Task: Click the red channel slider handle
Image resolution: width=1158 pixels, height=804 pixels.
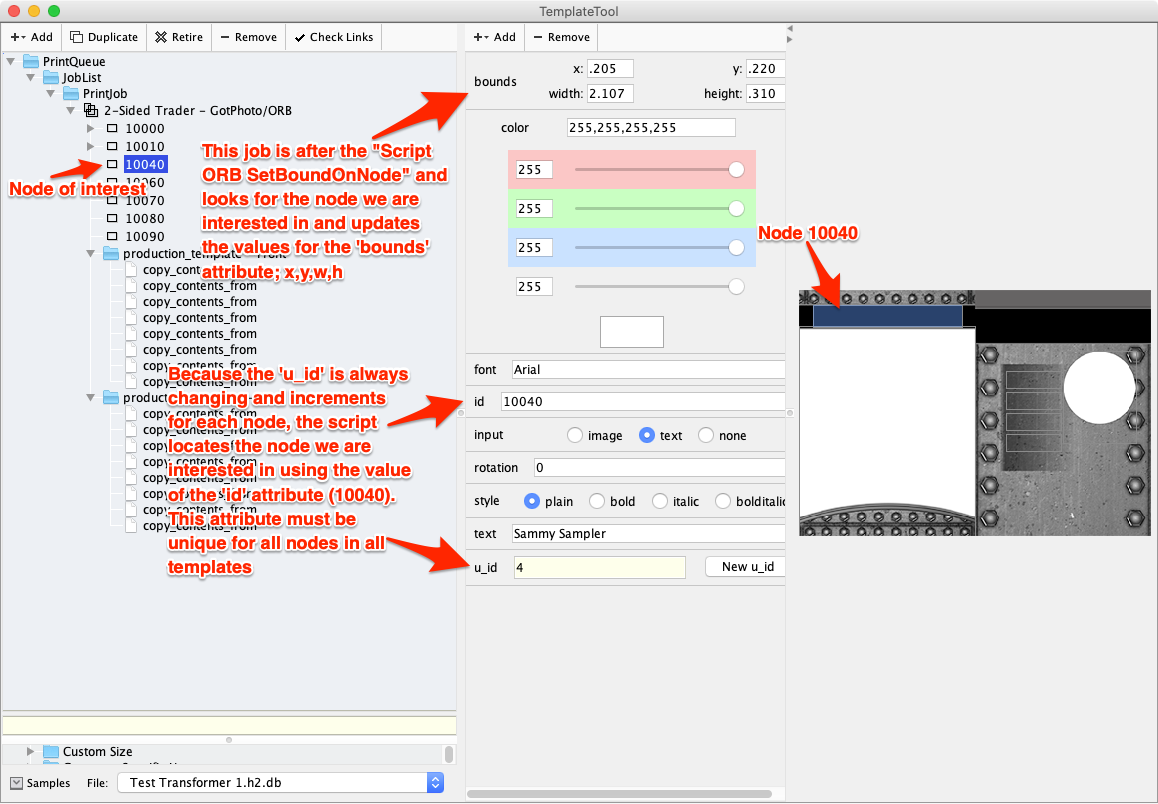Action: pyautogui.click(x=736, y=170)
